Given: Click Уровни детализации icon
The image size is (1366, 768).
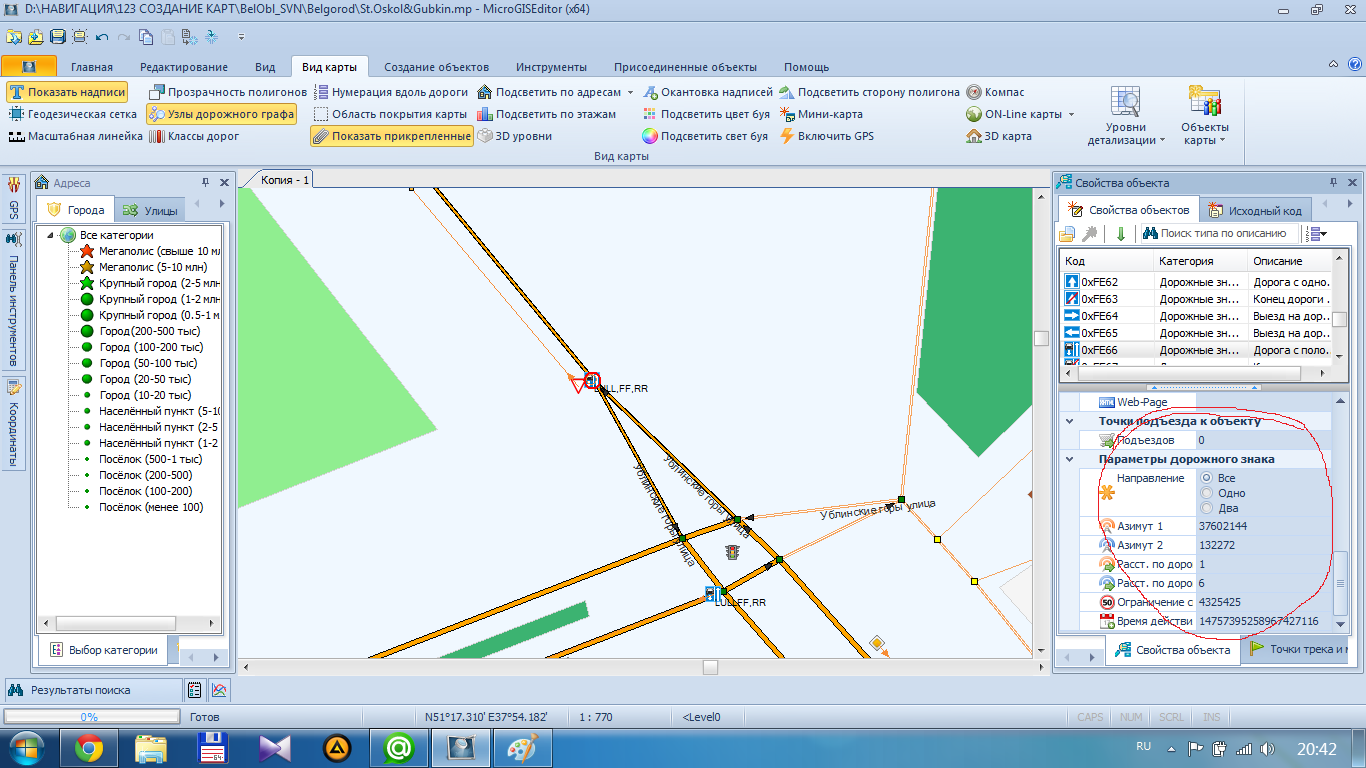Looking at the screenshot, I should tap(1126, 103).
